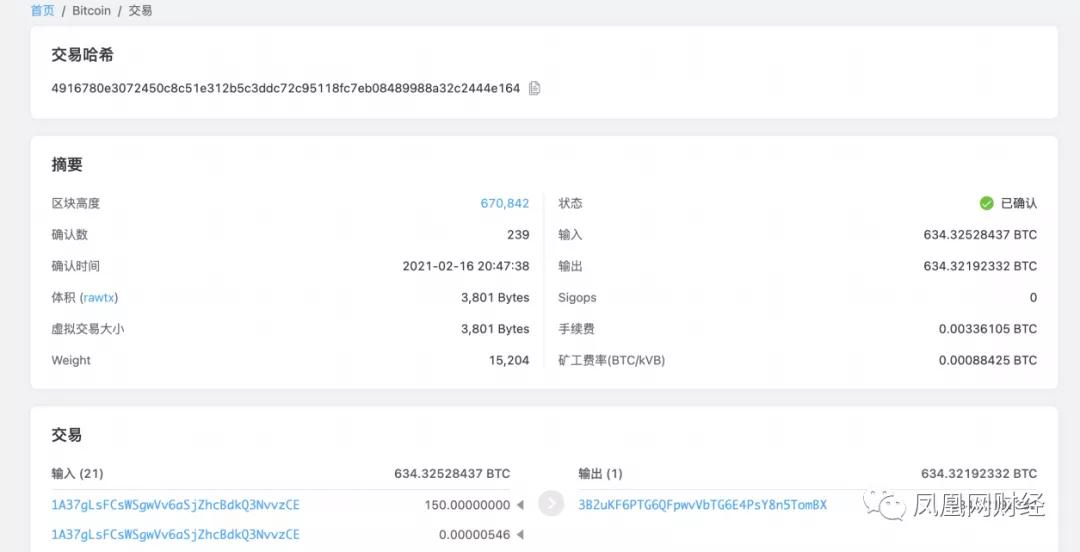
Task: Click the Weight value 15,204
Action: [x=509, y=360]
